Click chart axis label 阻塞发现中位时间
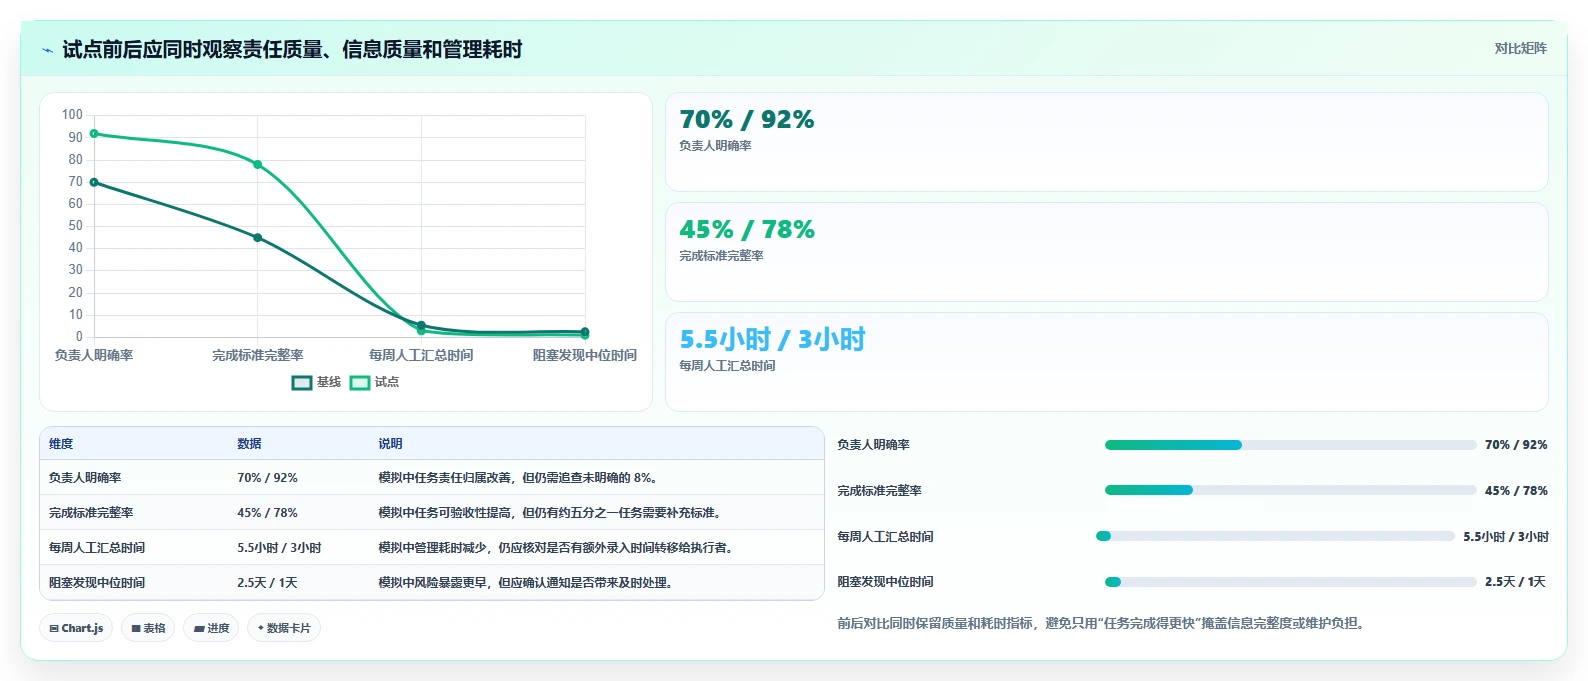 [x=585, y=355]
